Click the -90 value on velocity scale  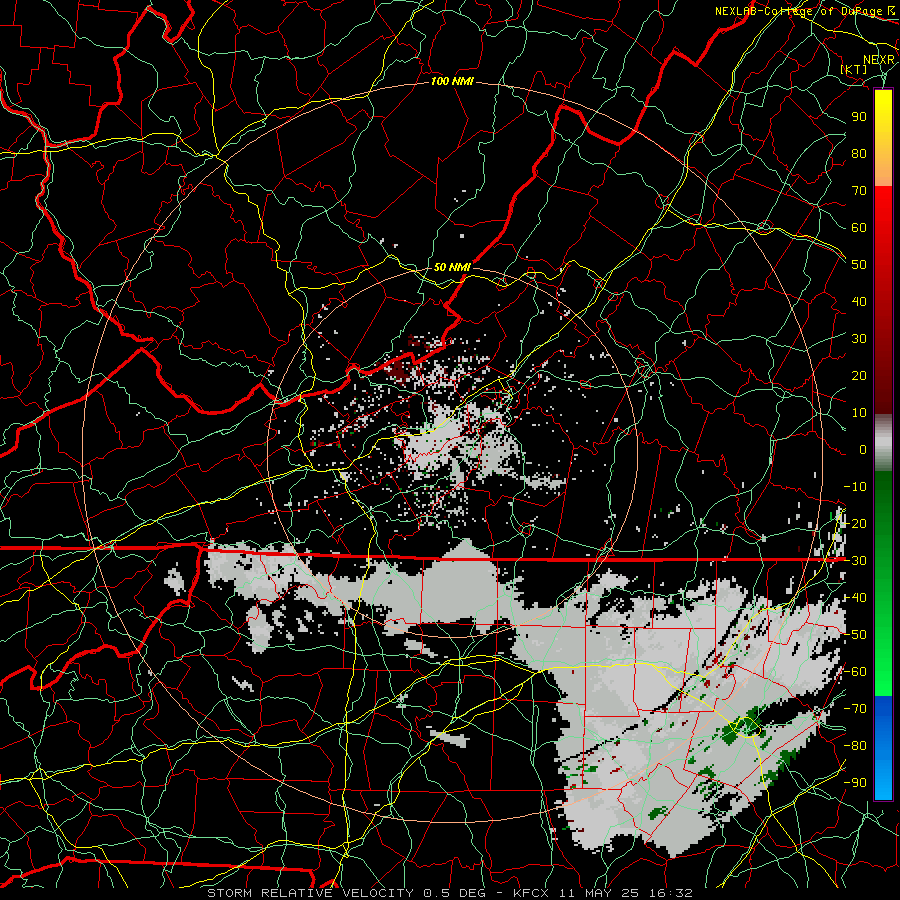click(x=855, y=783)
